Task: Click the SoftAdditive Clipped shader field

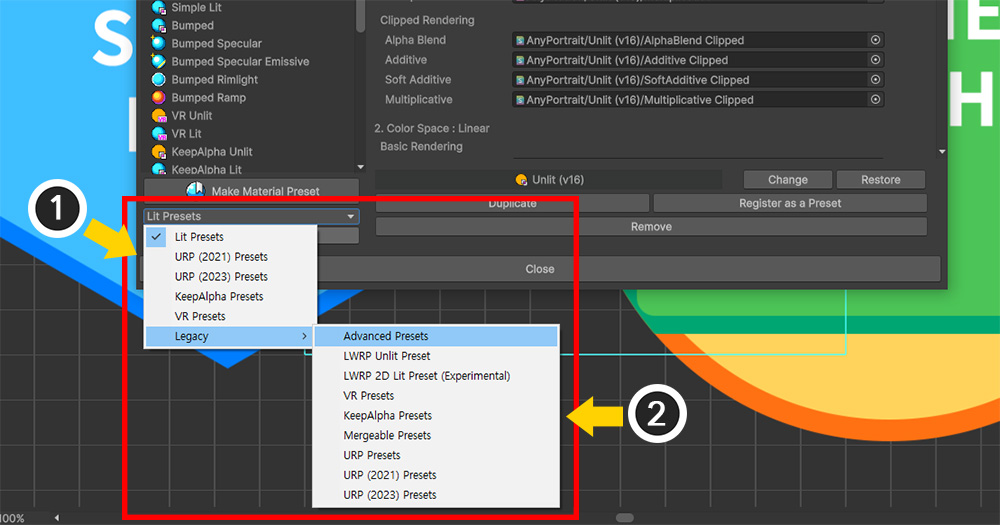Action: 690,80
